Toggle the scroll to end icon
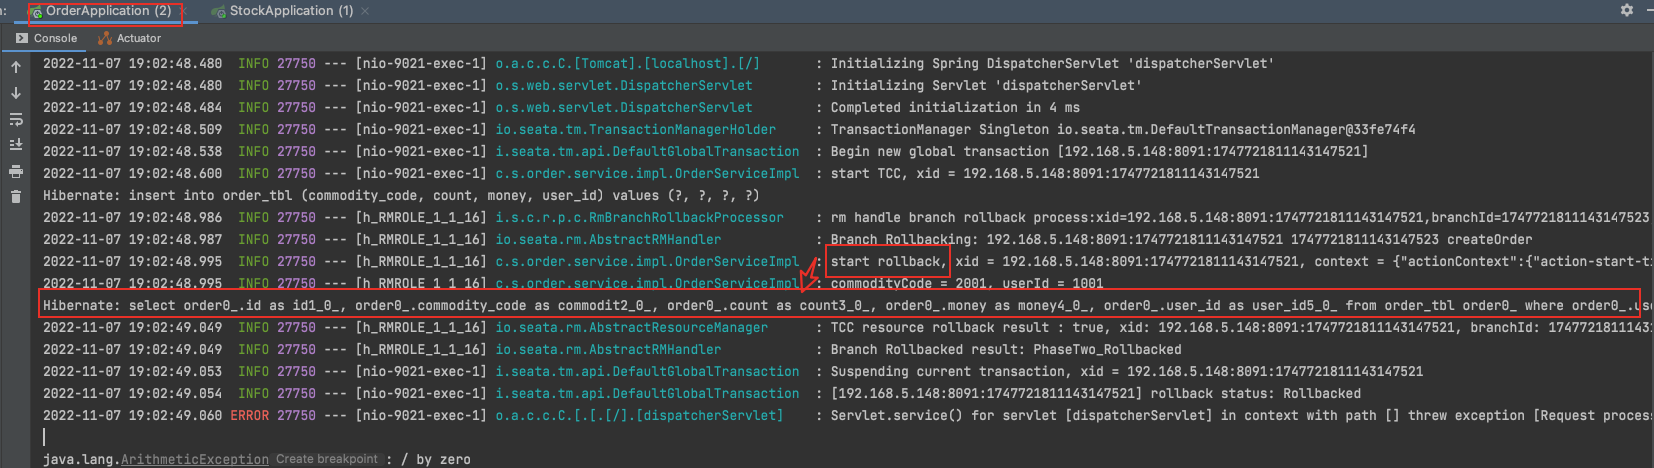Image resolution: width=1654 pixels, height=468 pixels. click(16, 145)
